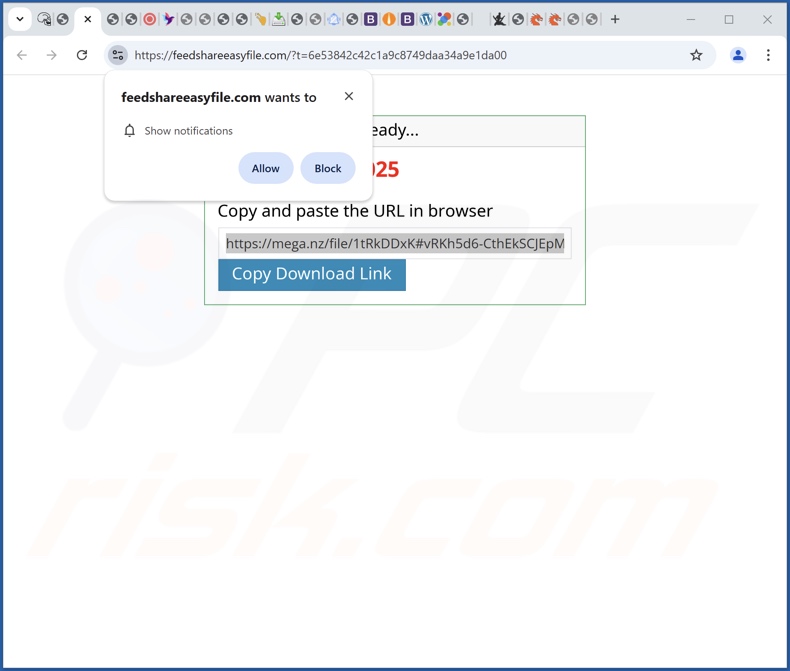
Task: Switch to the colorful dots icon tab
Action: [444, 19]
